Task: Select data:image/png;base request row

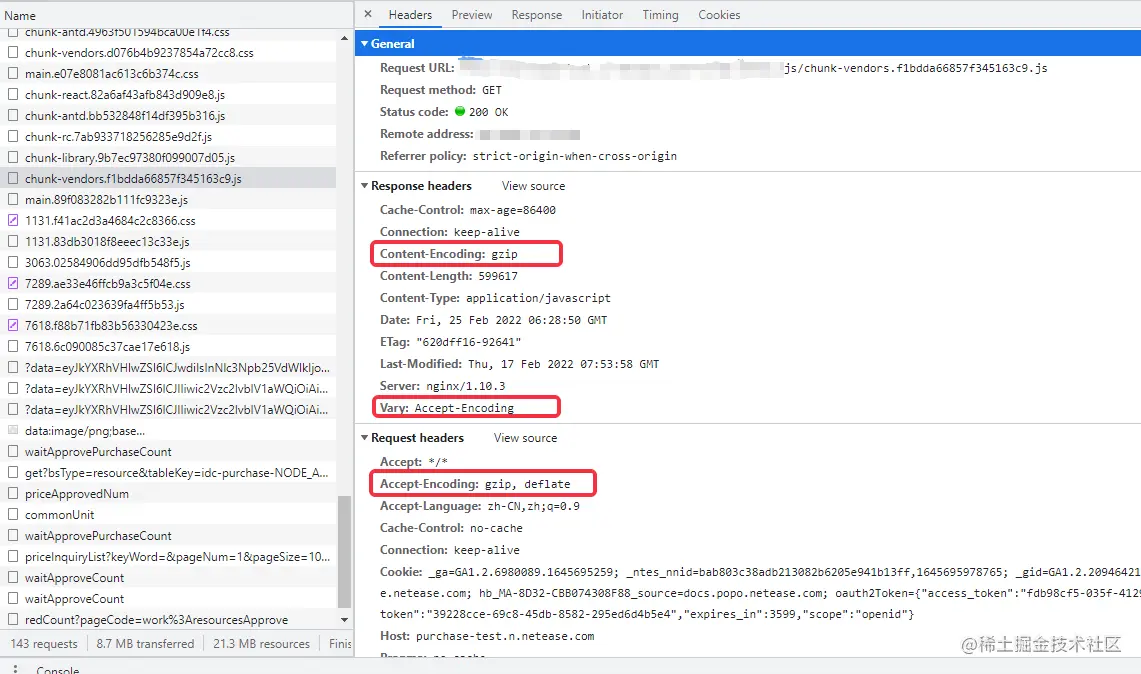Action: point(168,430)
